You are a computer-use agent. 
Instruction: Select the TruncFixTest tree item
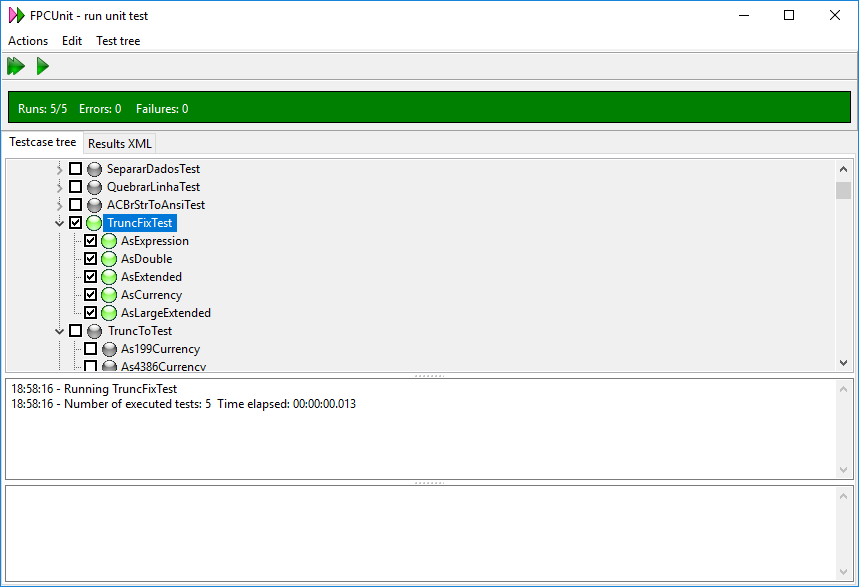tap(140, 223)
